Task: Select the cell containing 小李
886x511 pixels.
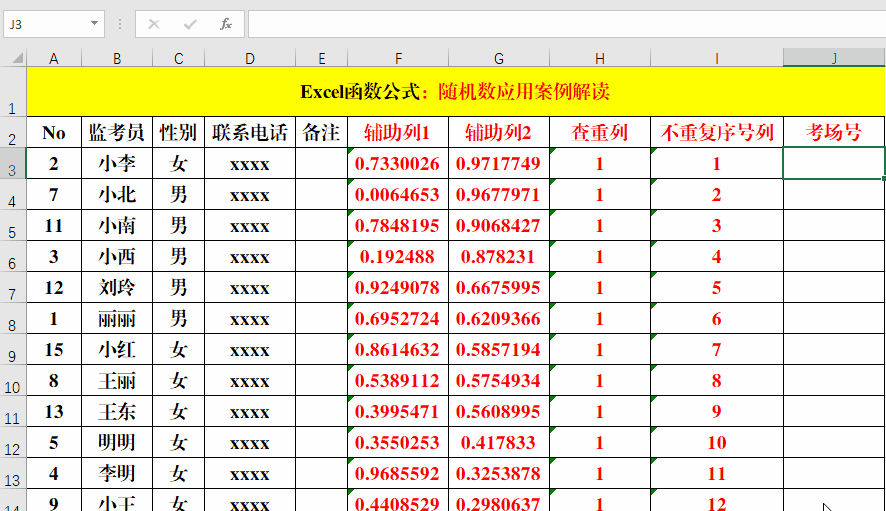Action: (x=117, y=164)
